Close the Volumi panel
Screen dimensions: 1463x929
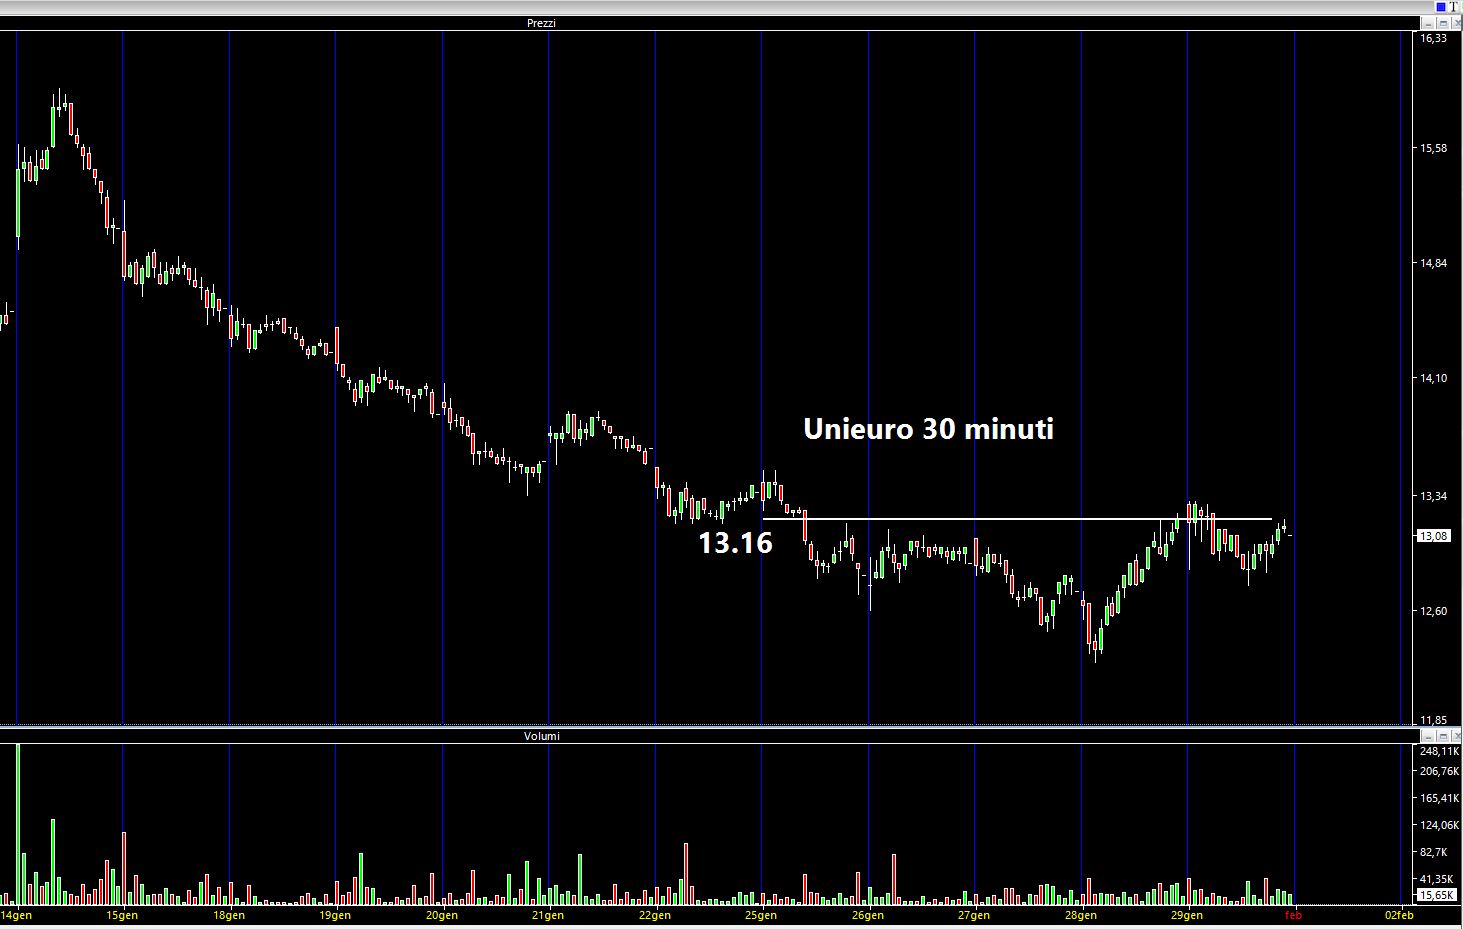(x=1456, y=736)
